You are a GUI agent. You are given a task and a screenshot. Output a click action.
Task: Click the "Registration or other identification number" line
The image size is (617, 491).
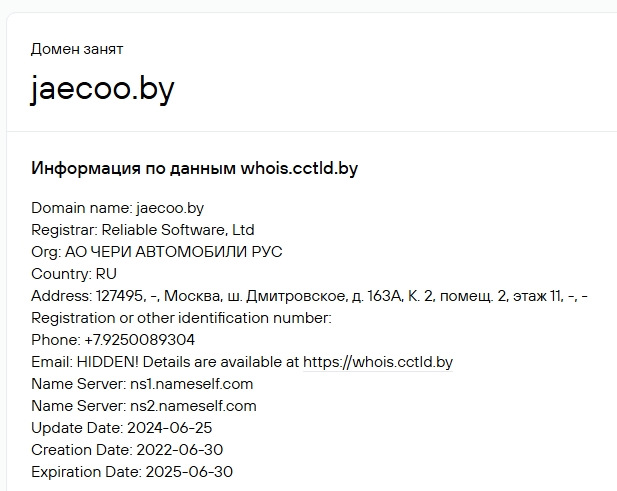181,318
